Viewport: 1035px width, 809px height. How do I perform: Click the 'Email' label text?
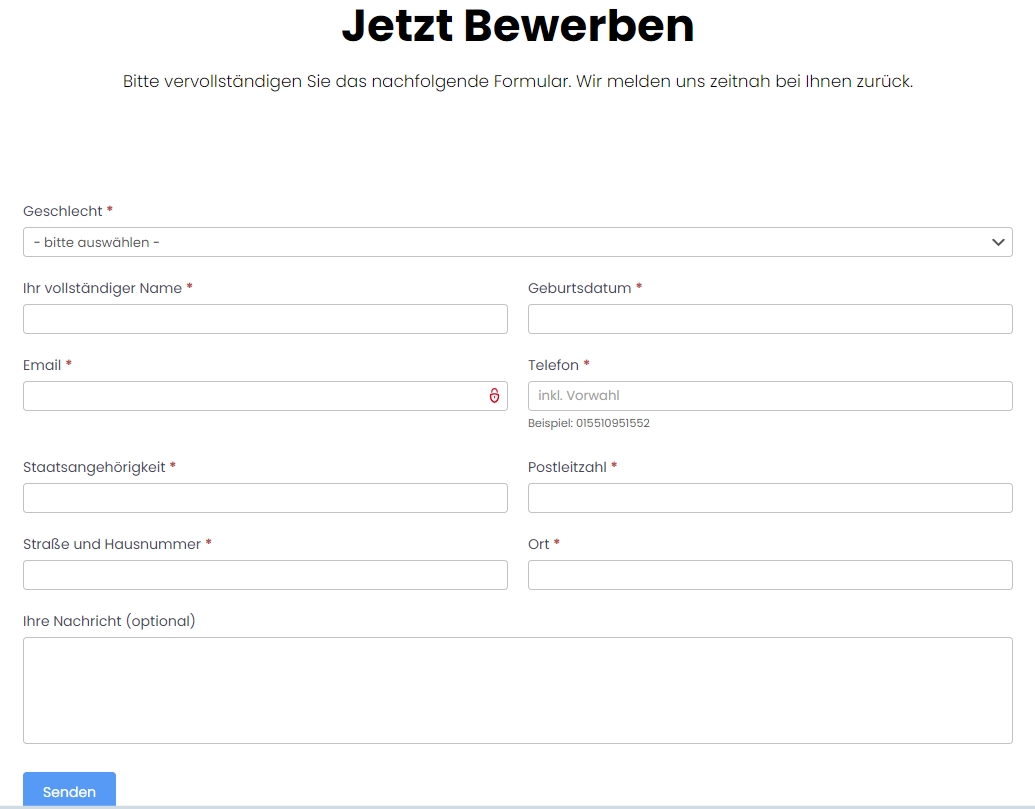coord(42,365)
